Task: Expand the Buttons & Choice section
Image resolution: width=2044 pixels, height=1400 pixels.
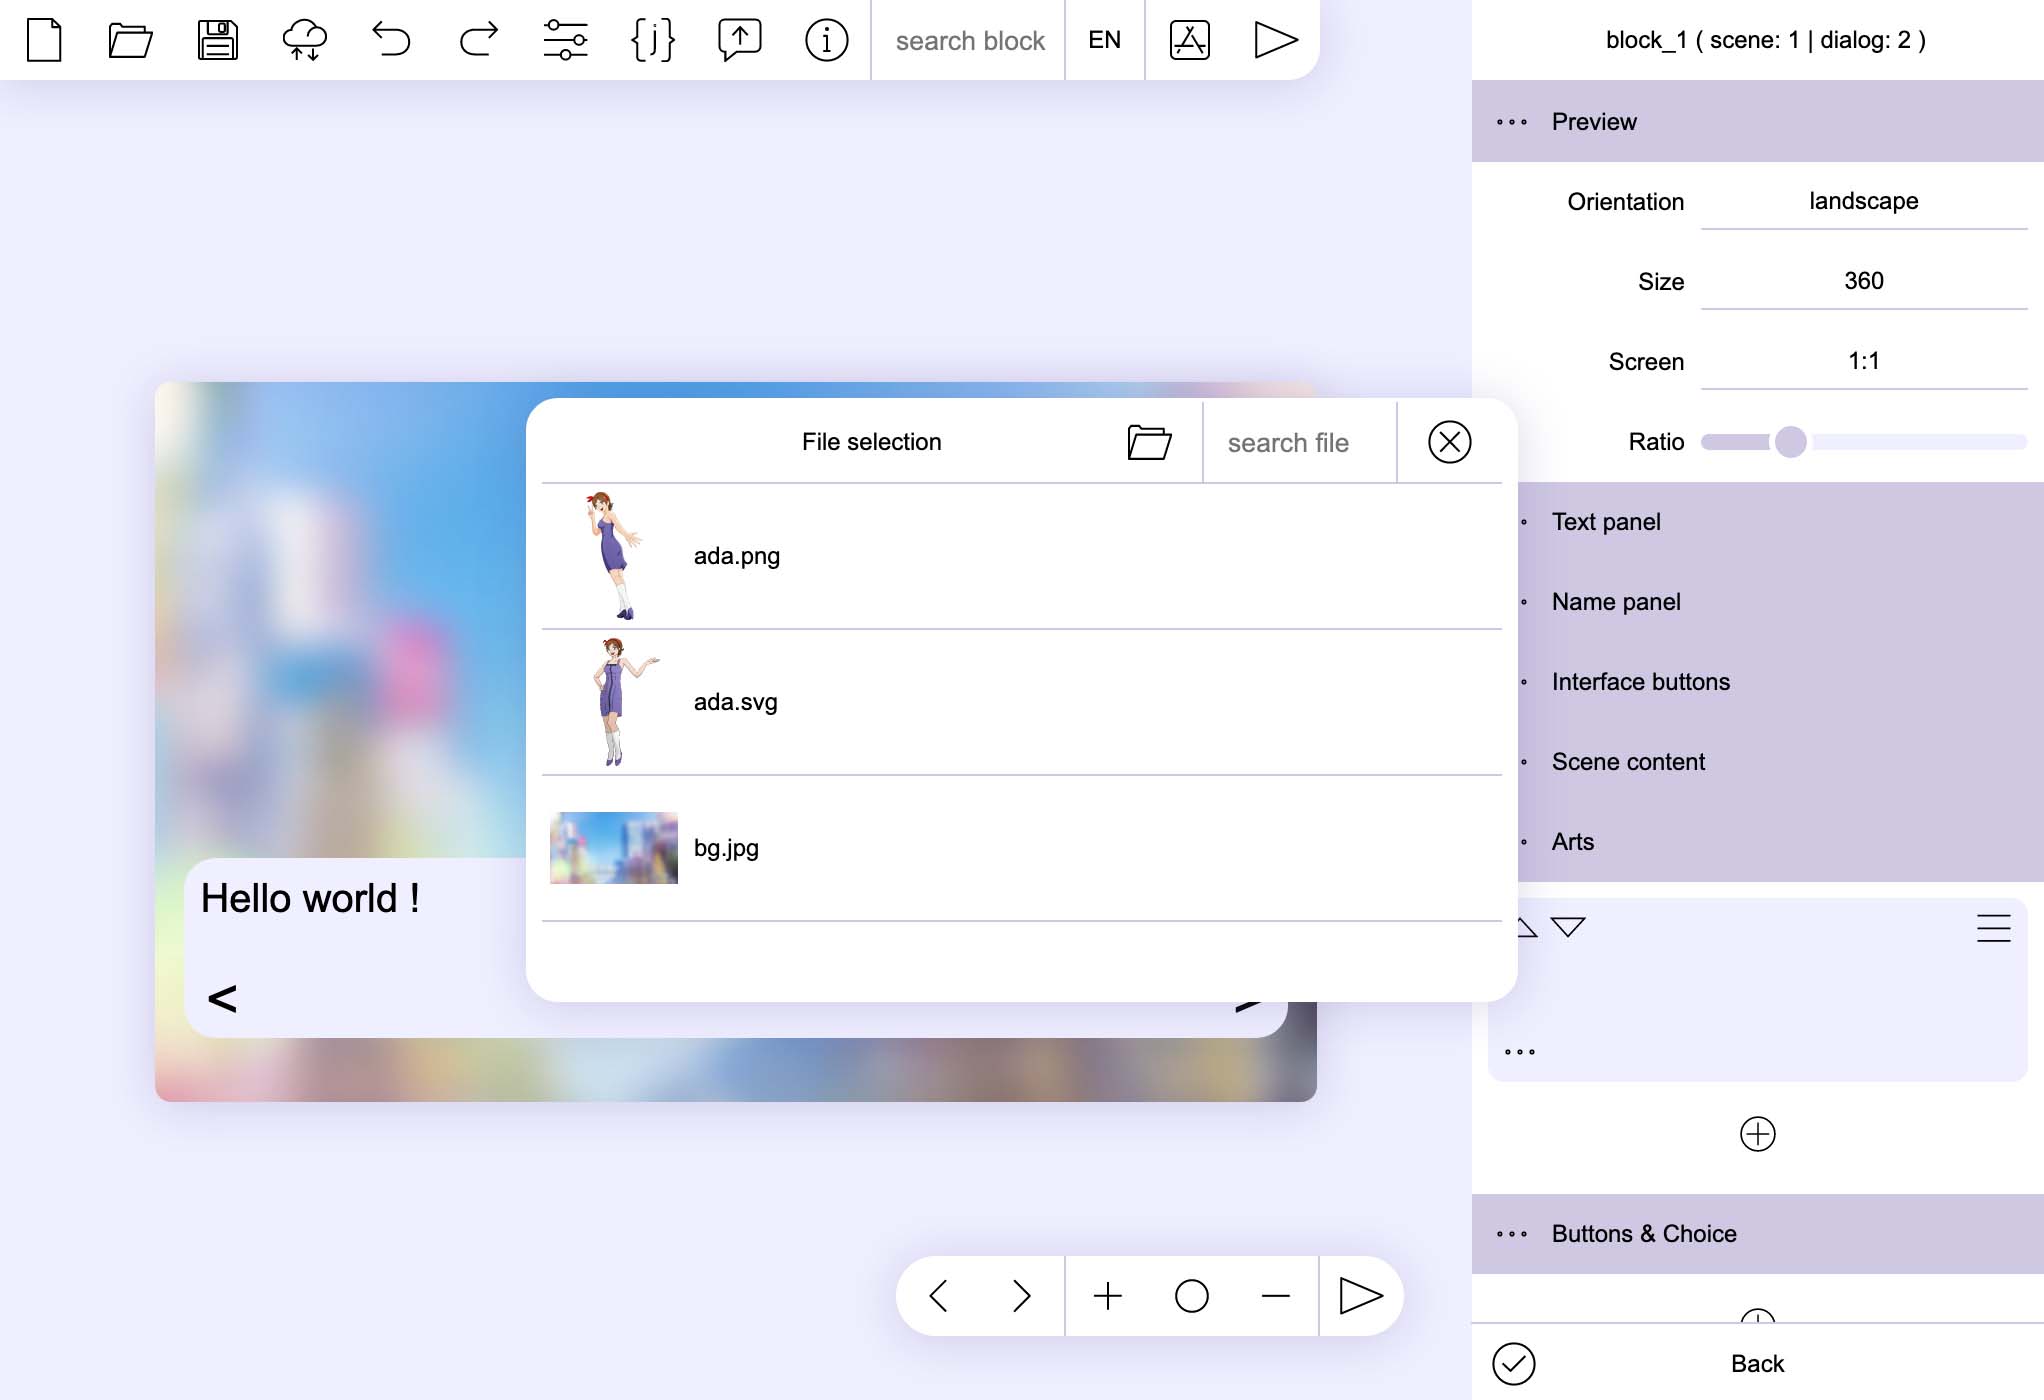Action: (x=1644, y=1234)
